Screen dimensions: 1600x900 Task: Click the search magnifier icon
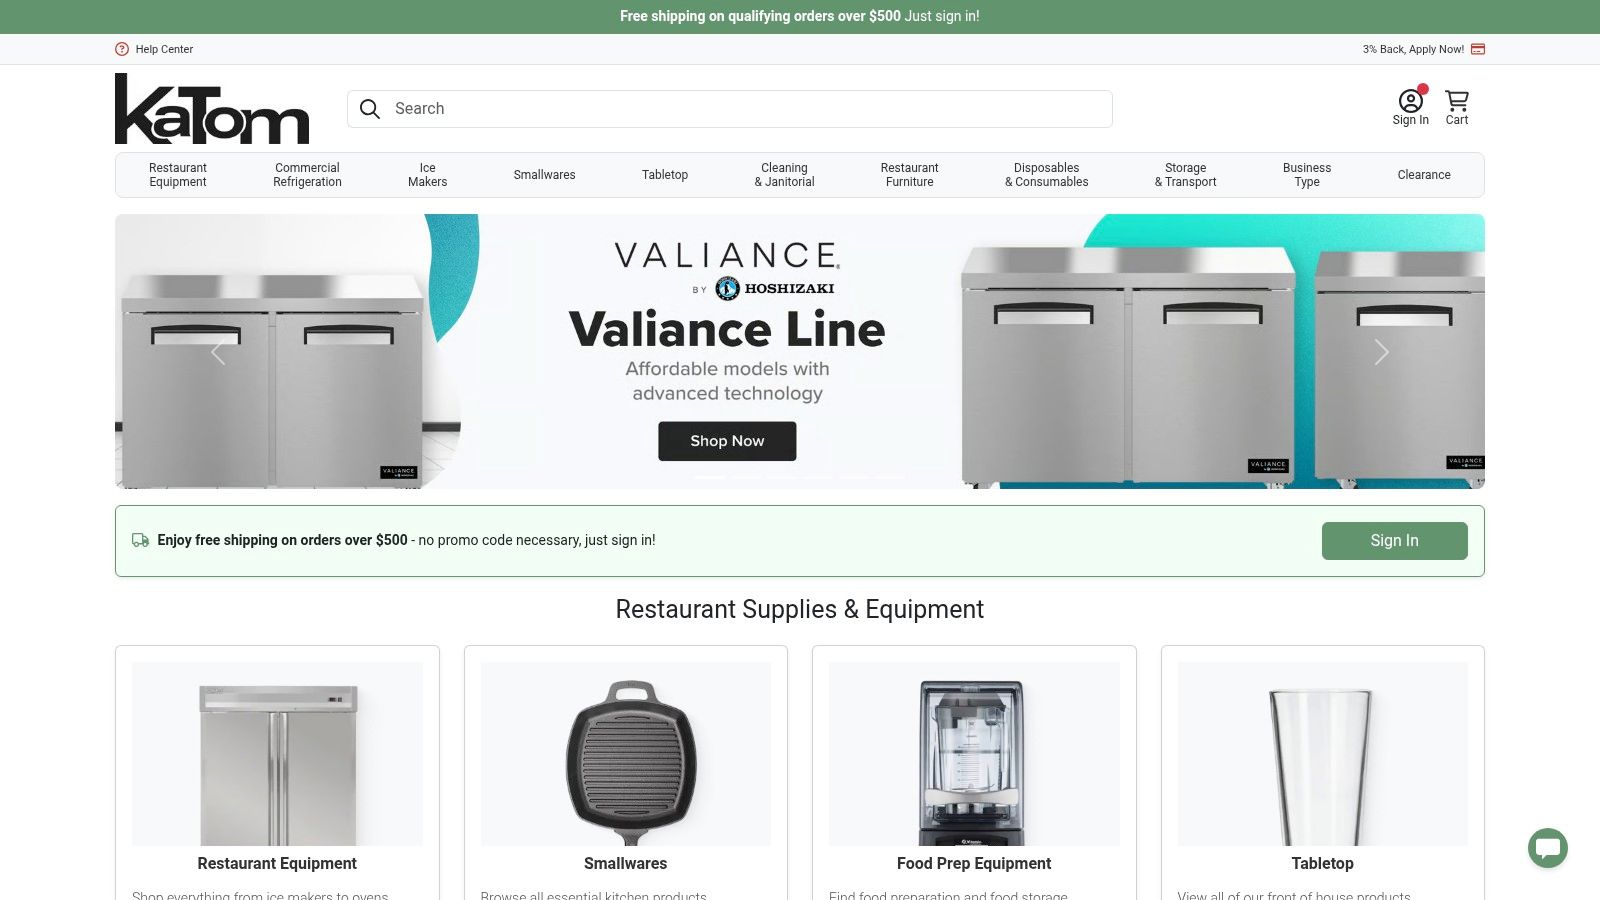370,109
